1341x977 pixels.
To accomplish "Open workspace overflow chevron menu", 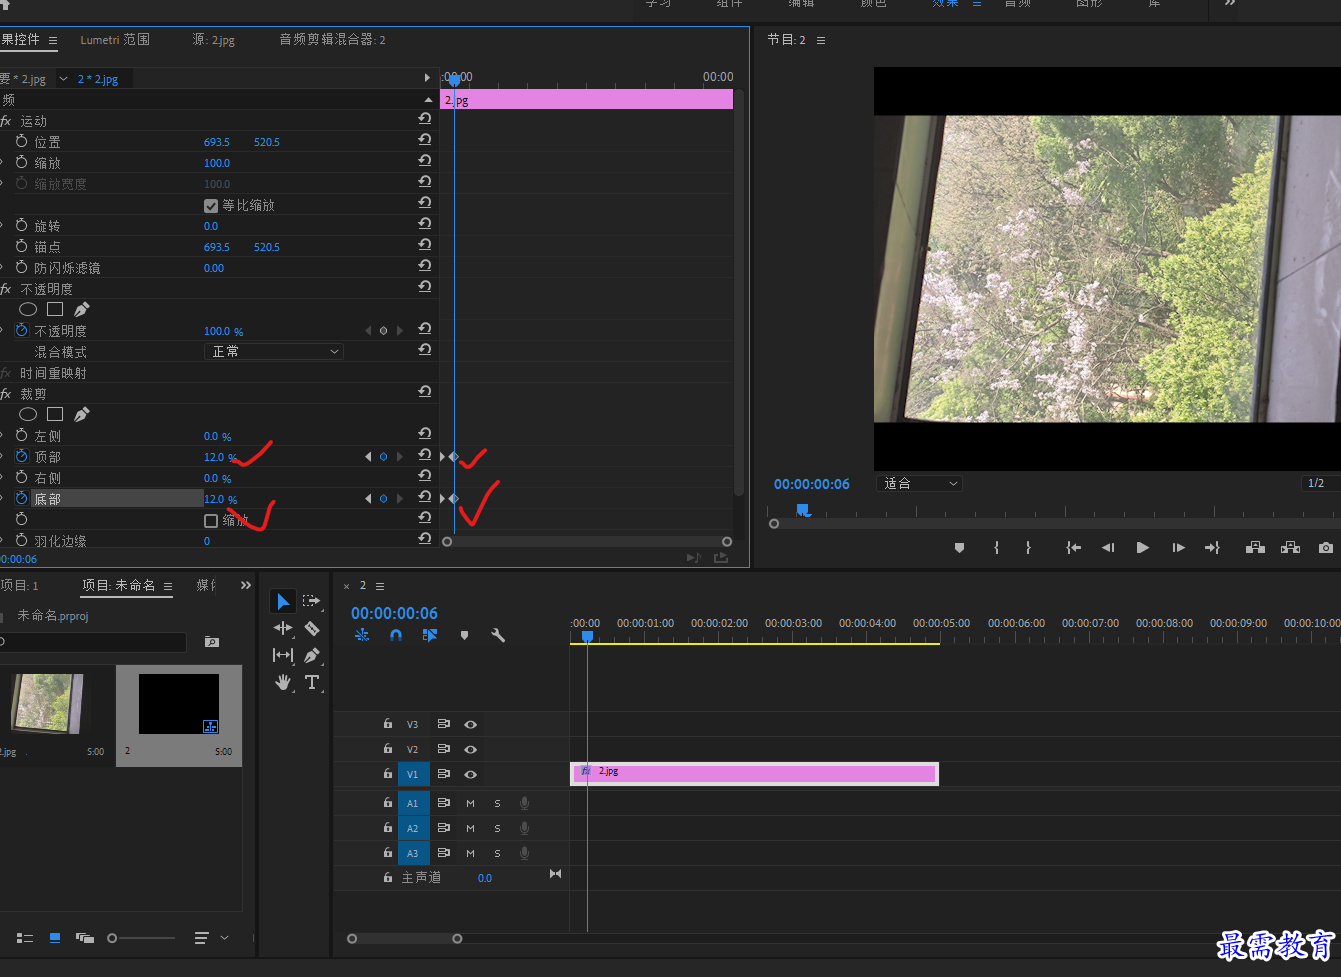I will pos(1230,4).
